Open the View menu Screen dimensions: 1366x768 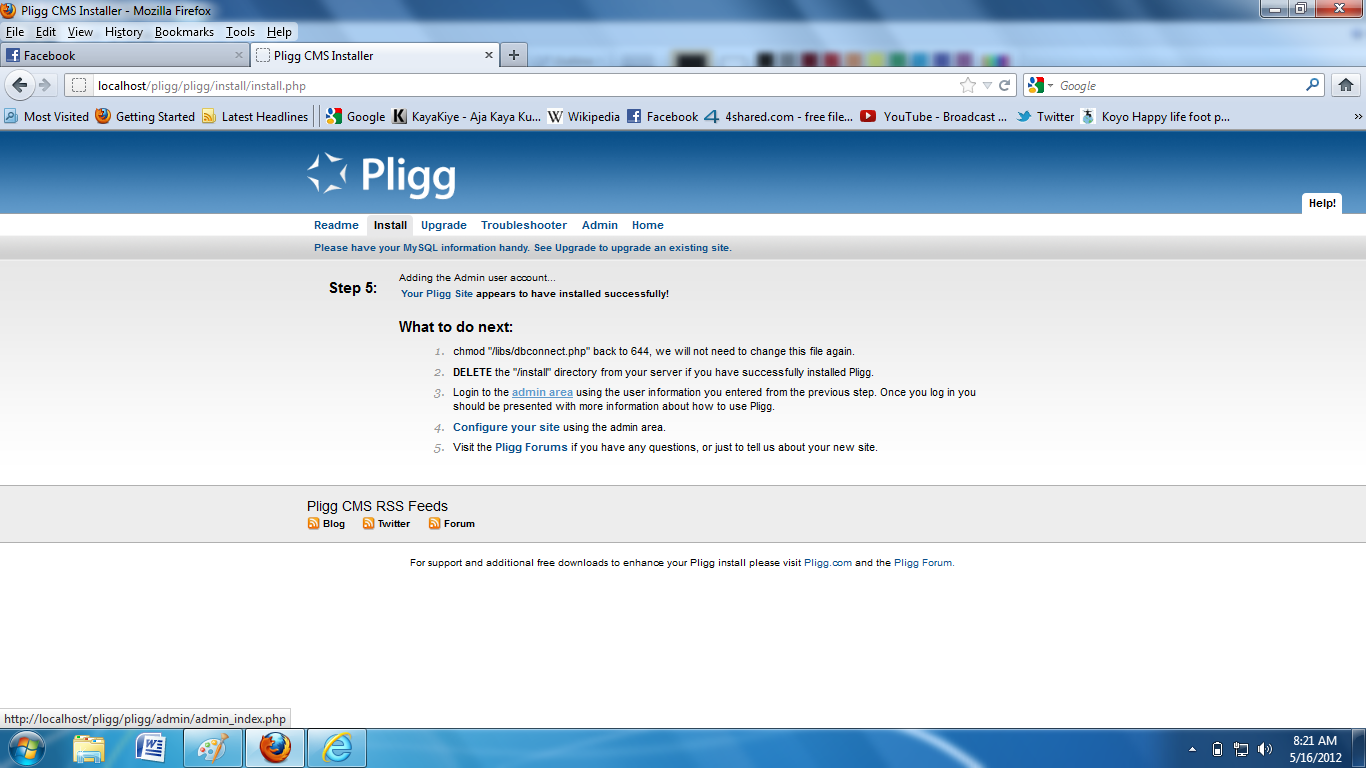[80, 32]
